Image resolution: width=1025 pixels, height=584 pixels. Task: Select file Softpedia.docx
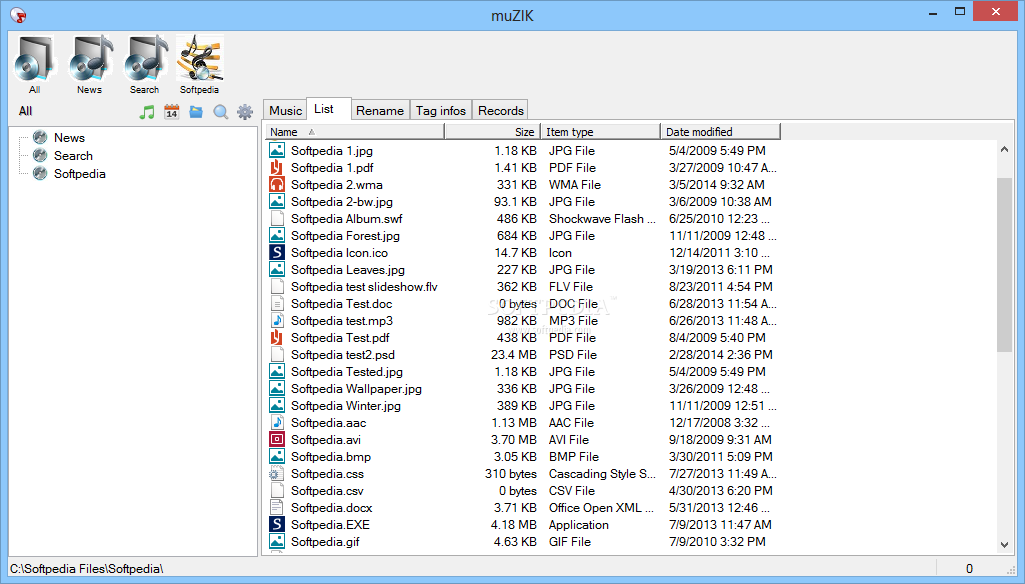331,507
